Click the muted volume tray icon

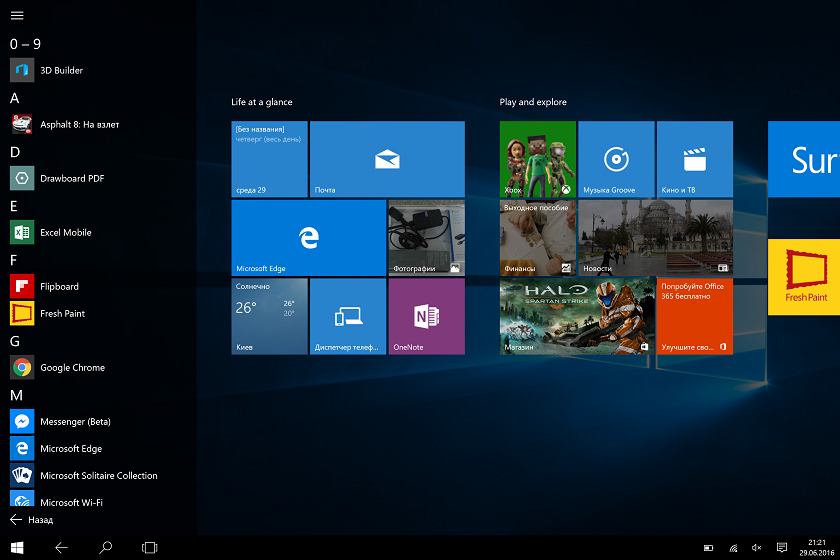click(756, 548)
